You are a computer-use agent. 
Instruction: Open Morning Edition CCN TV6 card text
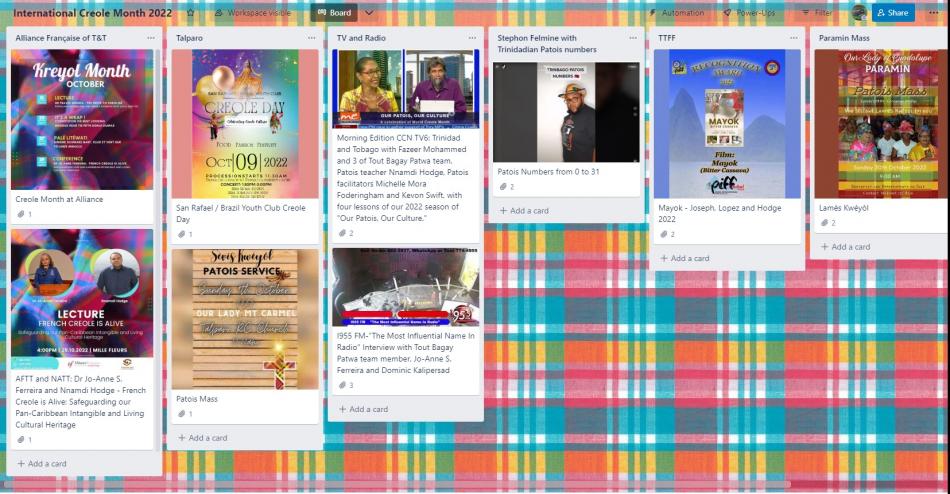[402, 178]
